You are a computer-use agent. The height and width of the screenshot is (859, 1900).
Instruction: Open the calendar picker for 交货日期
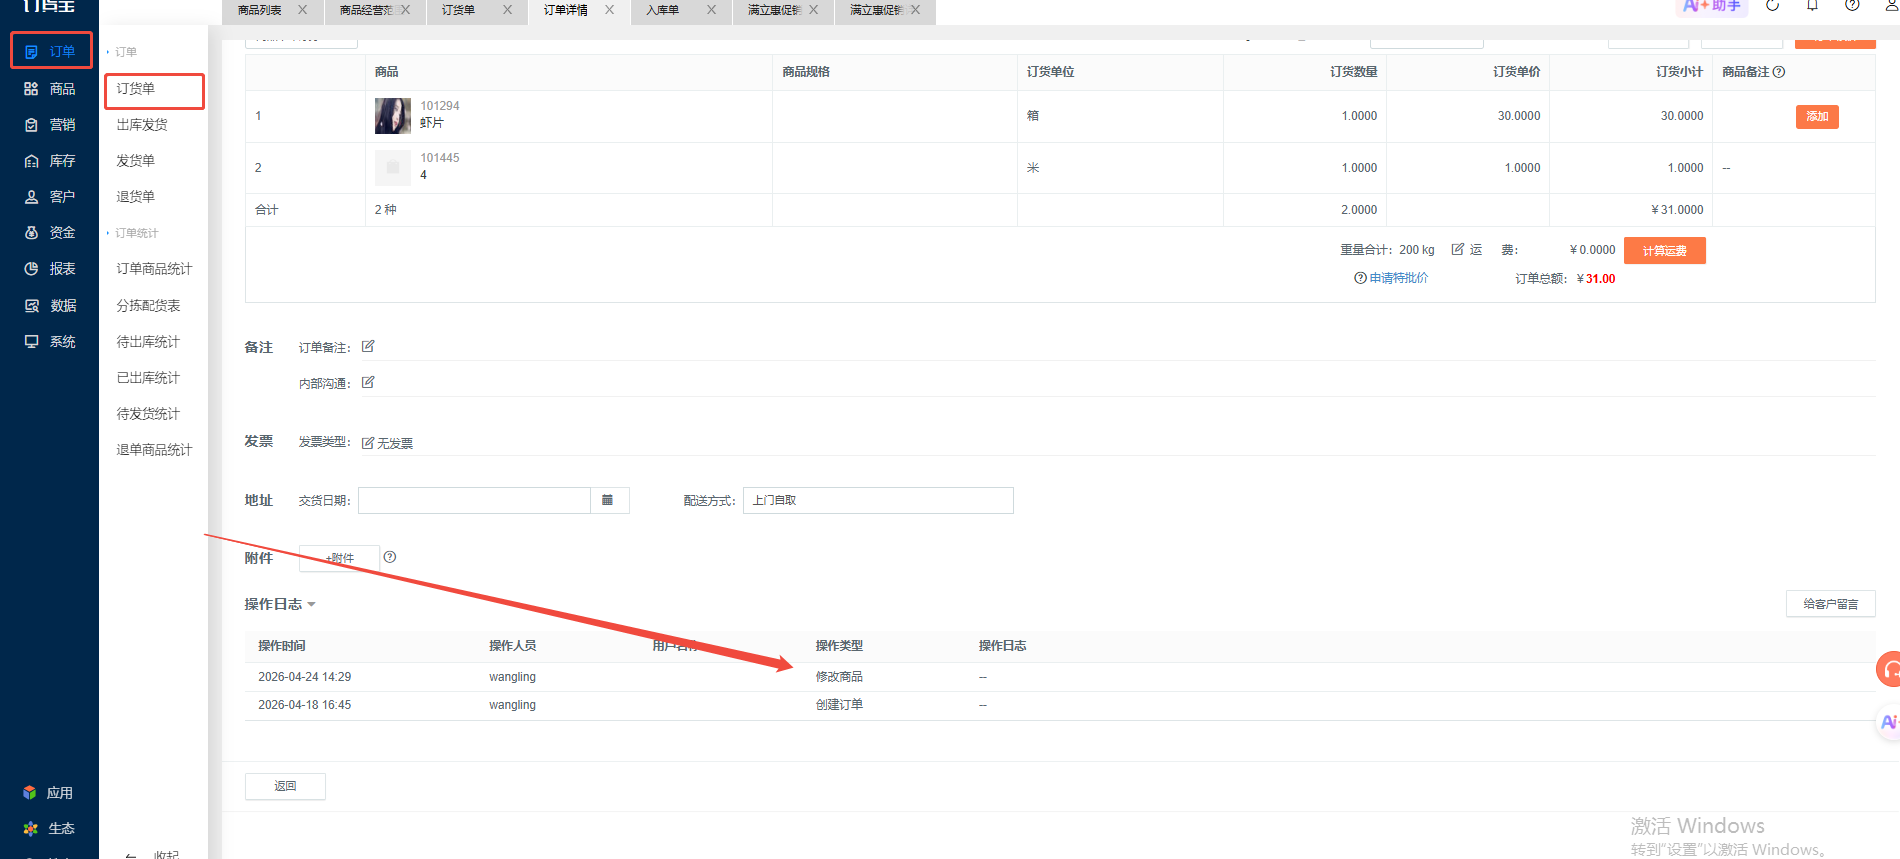[608, 500]
